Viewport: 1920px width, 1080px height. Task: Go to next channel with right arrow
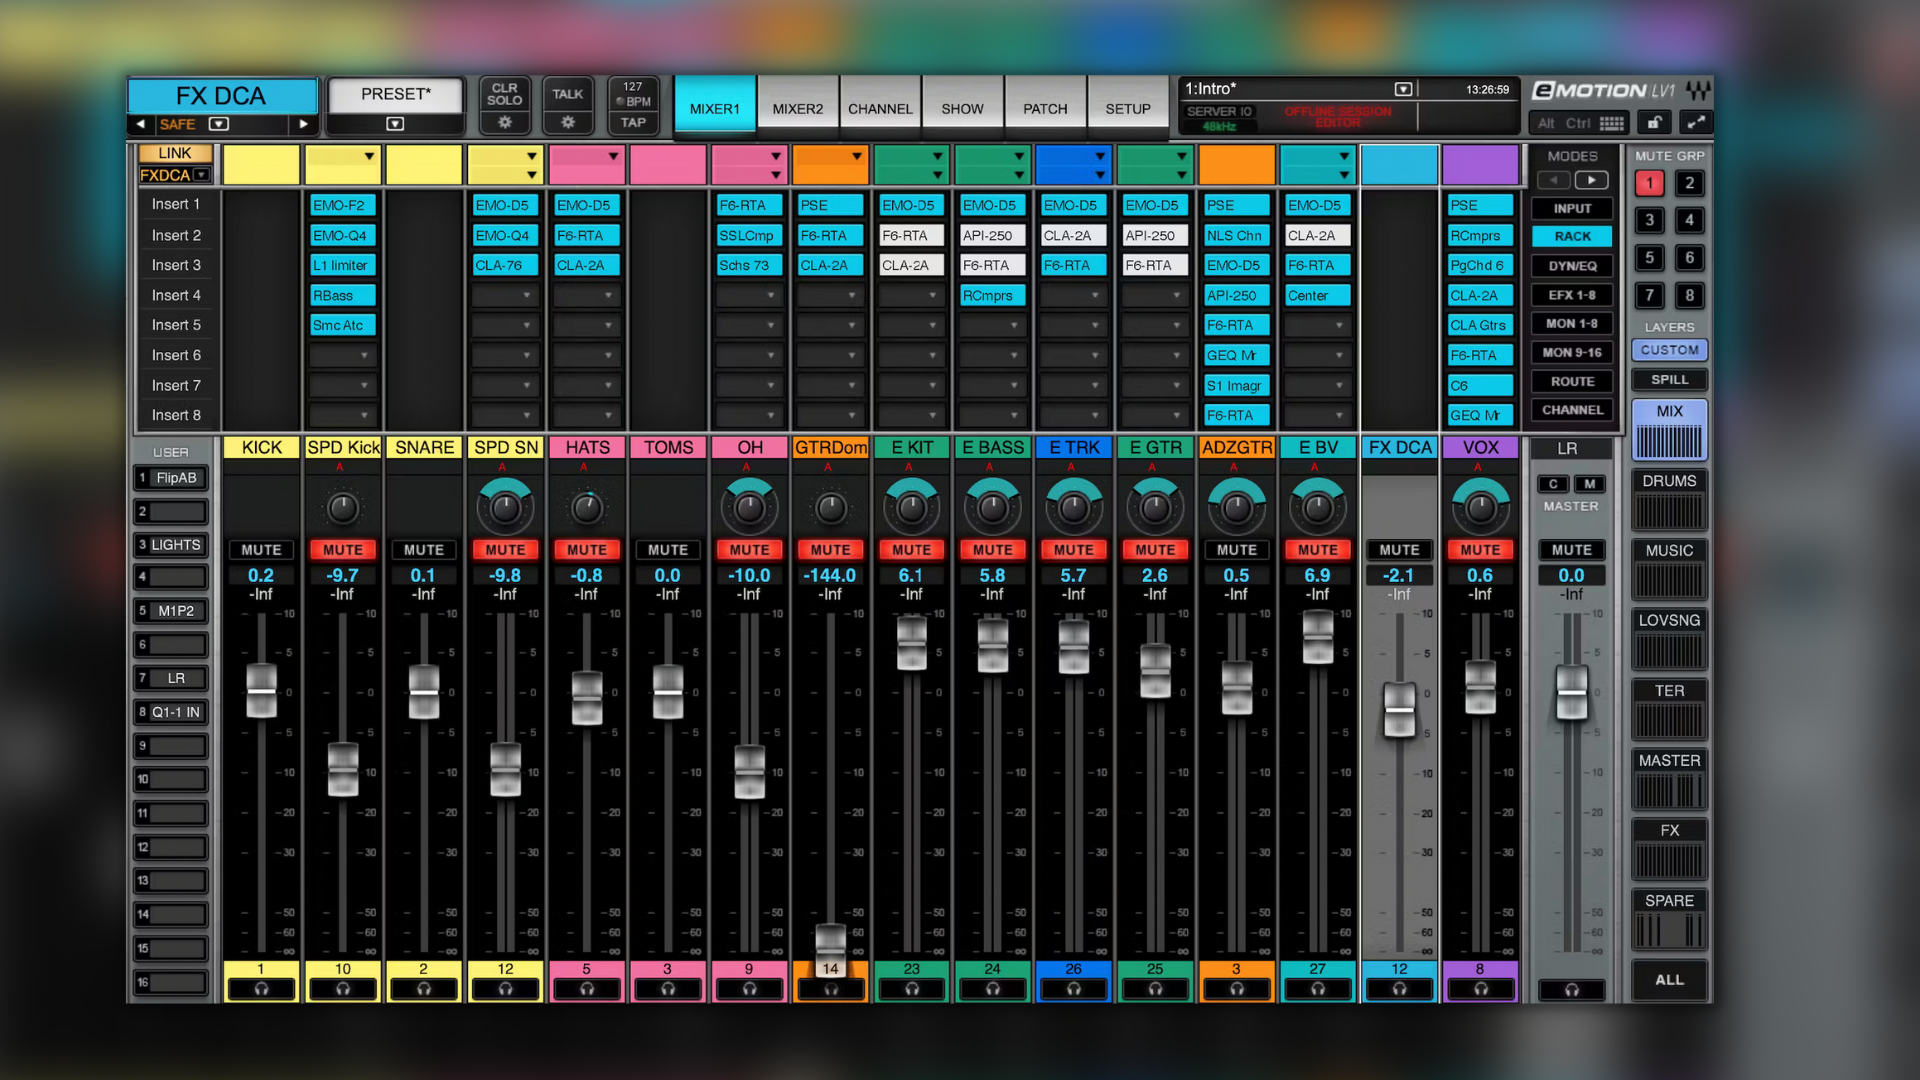click(x=303, y=124)
